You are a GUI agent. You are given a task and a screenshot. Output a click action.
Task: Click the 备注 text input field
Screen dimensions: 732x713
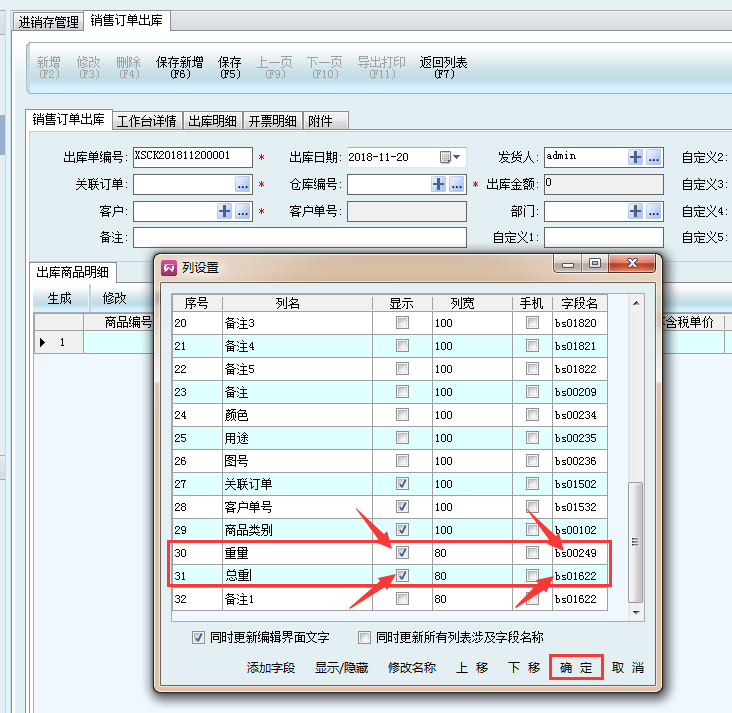[x=299, y=238]
